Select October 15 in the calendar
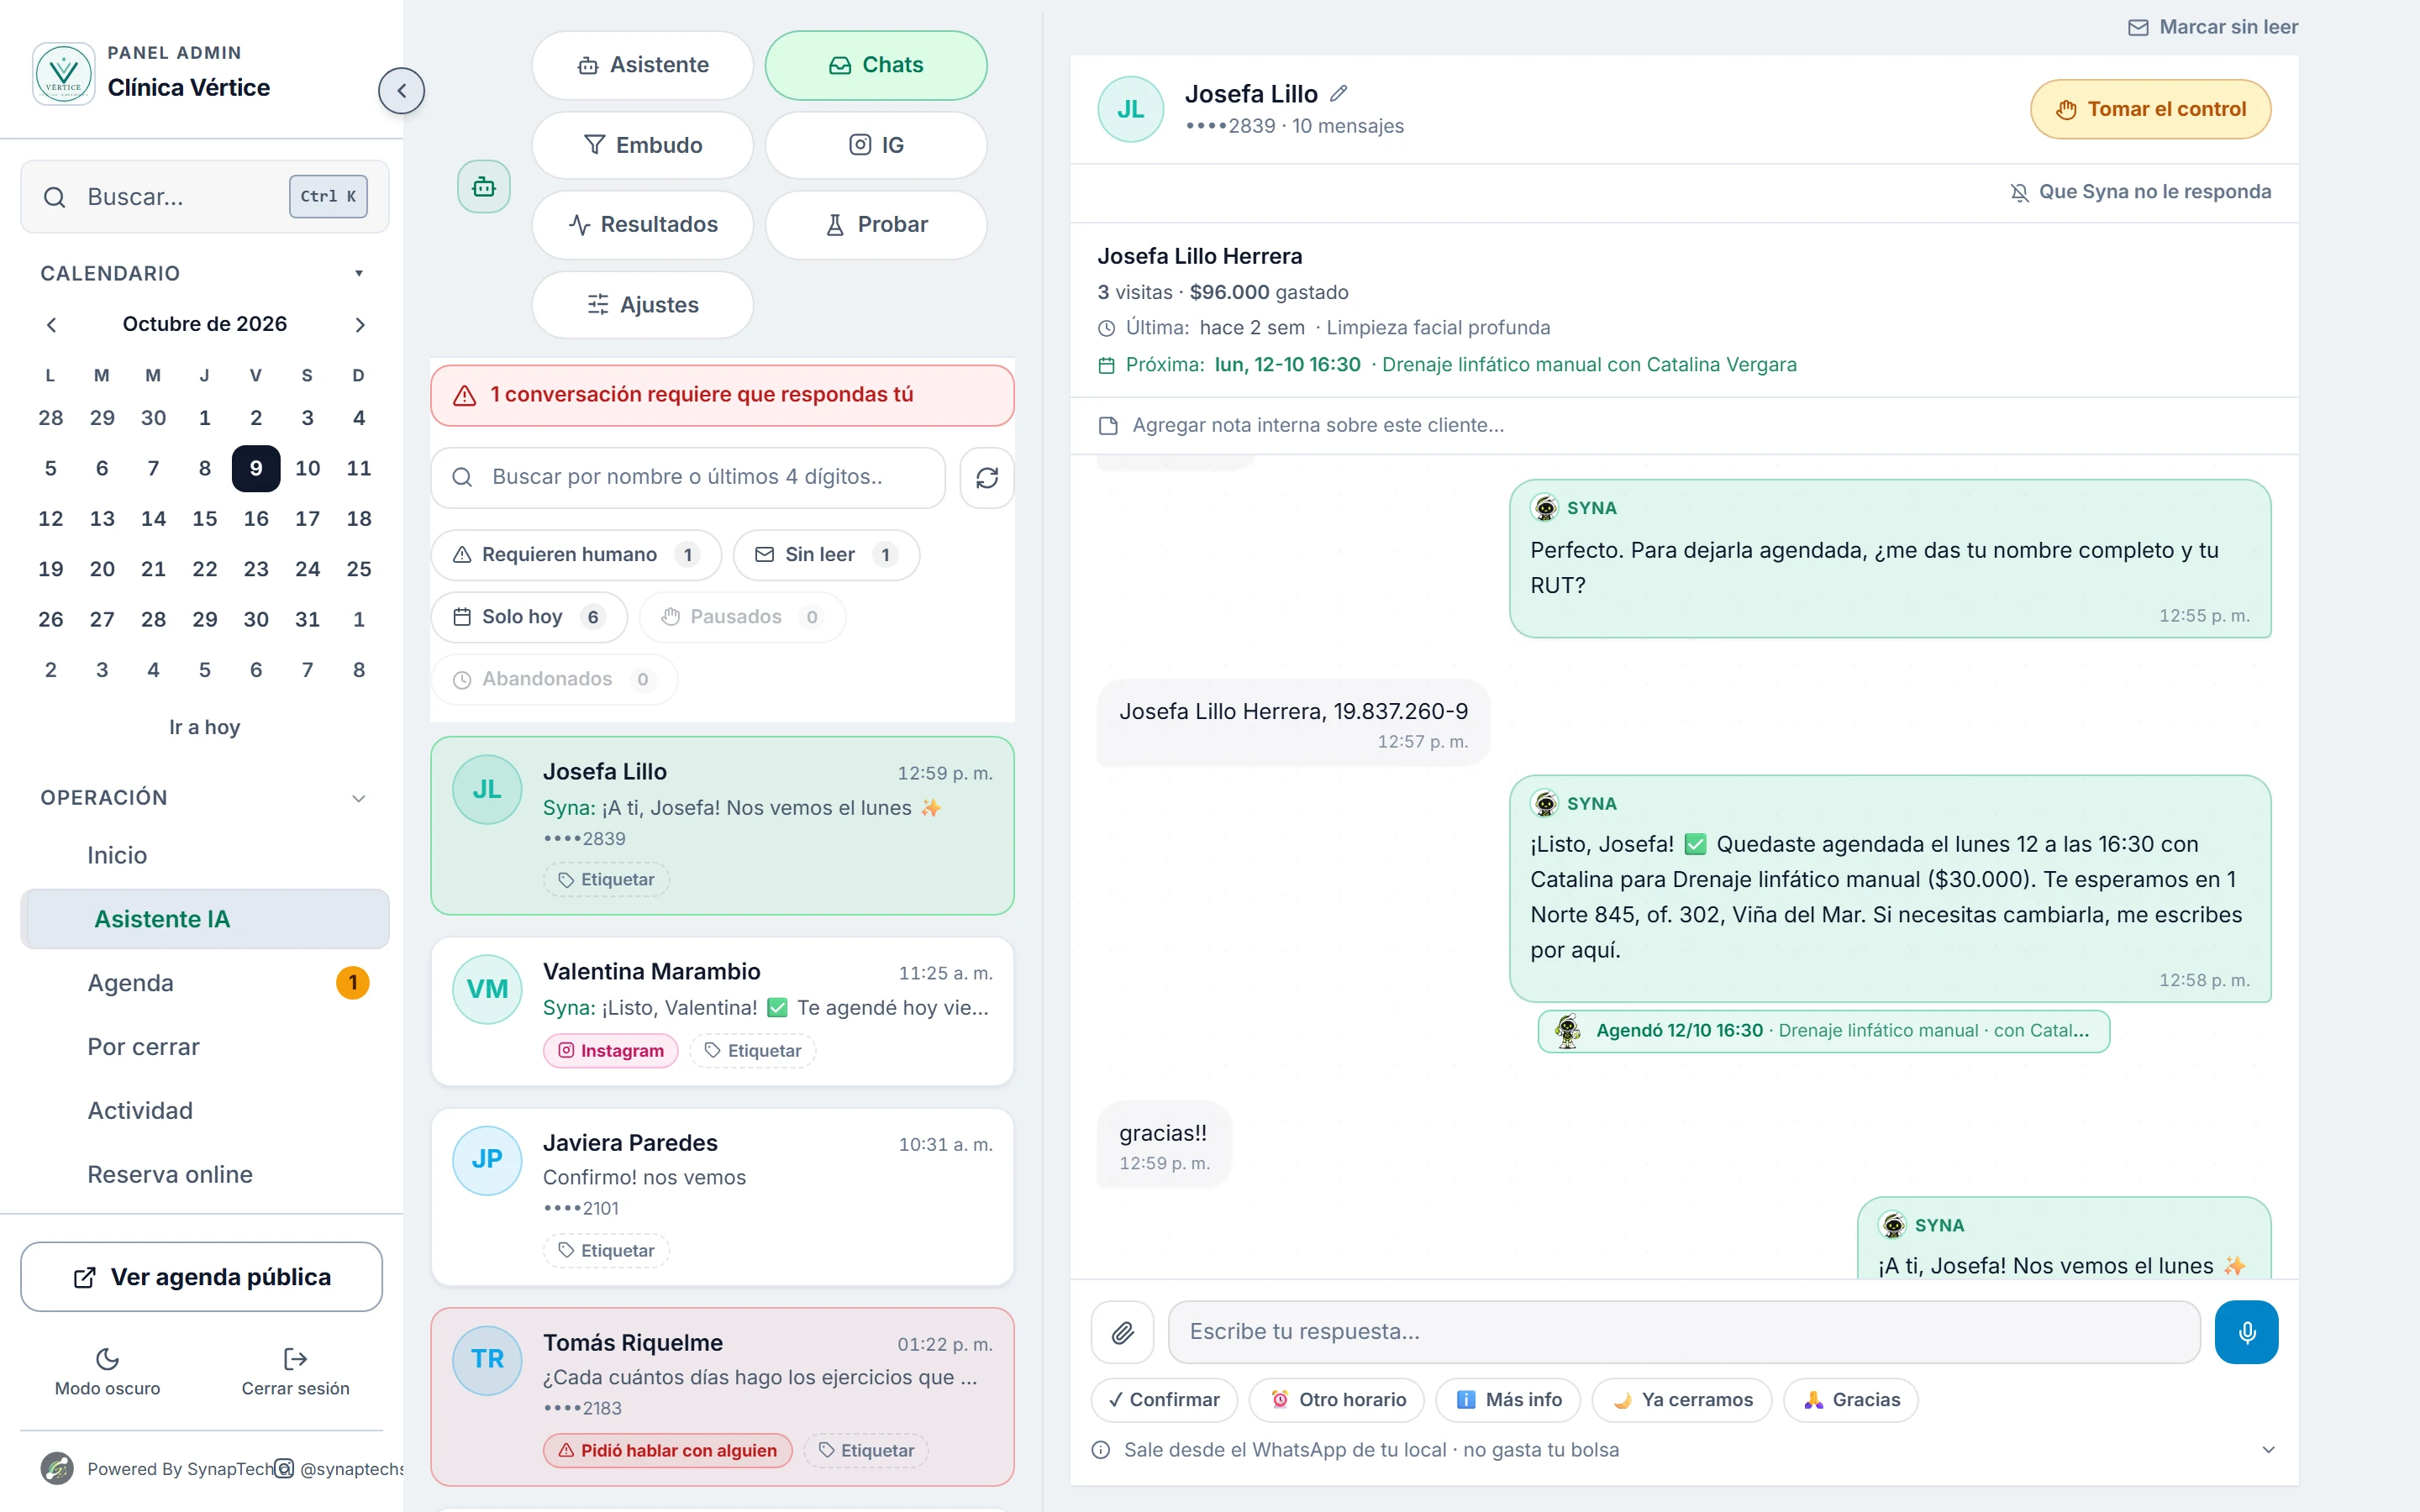 [205, 518]
